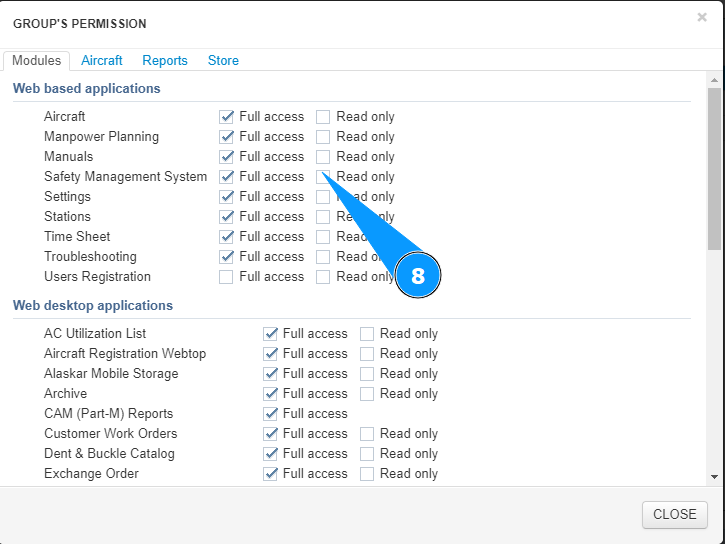Close the Group's Permission dialog via X icon

(702, 17)
